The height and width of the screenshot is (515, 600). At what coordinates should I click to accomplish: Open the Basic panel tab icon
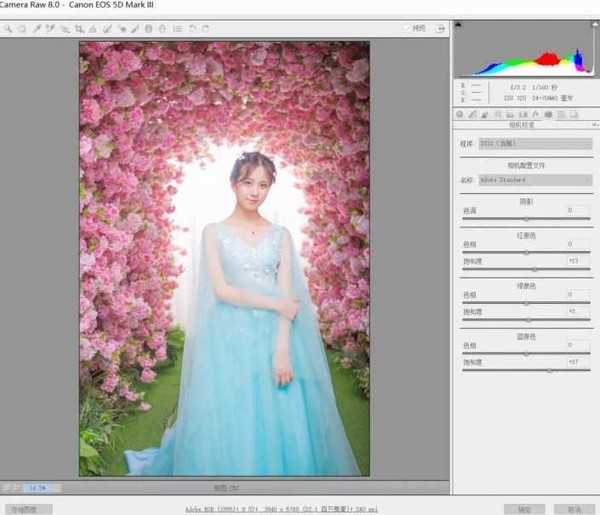(x=460, y=114)
